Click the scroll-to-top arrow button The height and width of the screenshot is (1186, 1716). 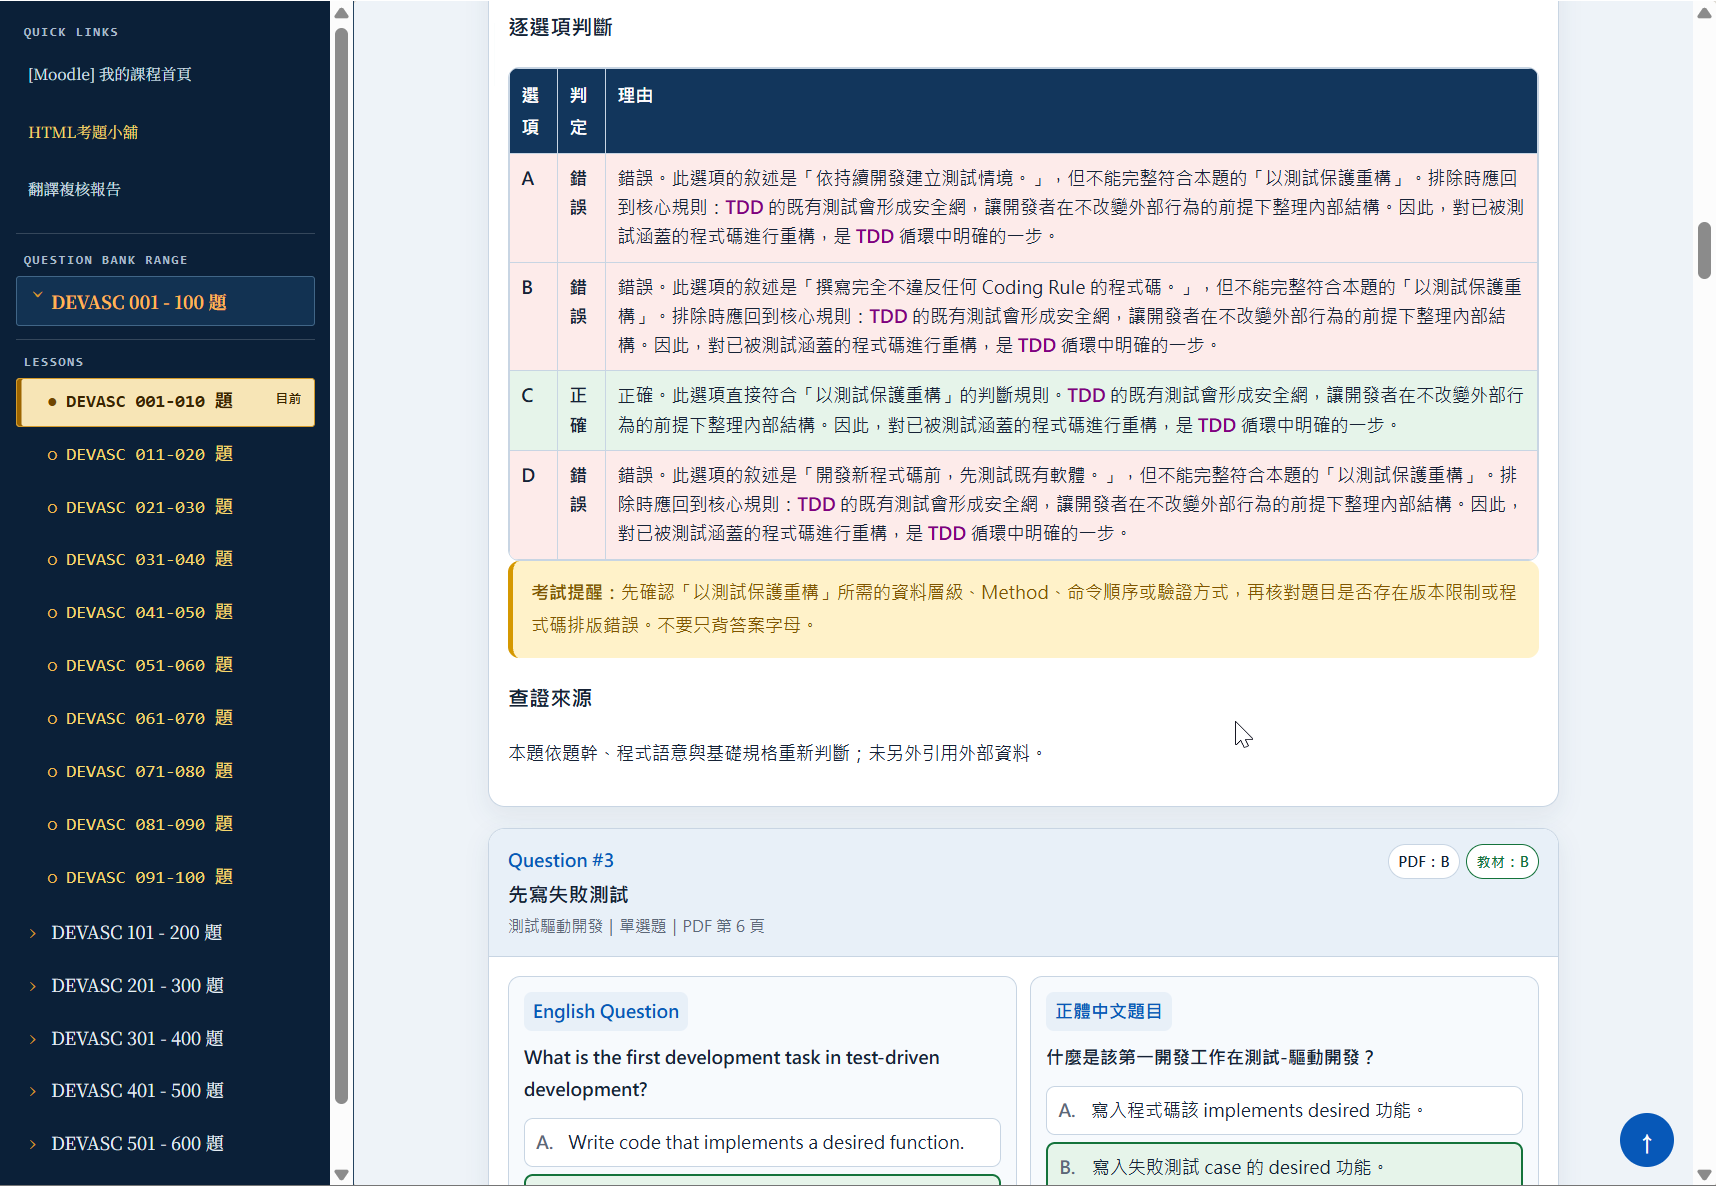[1646, 1140]
